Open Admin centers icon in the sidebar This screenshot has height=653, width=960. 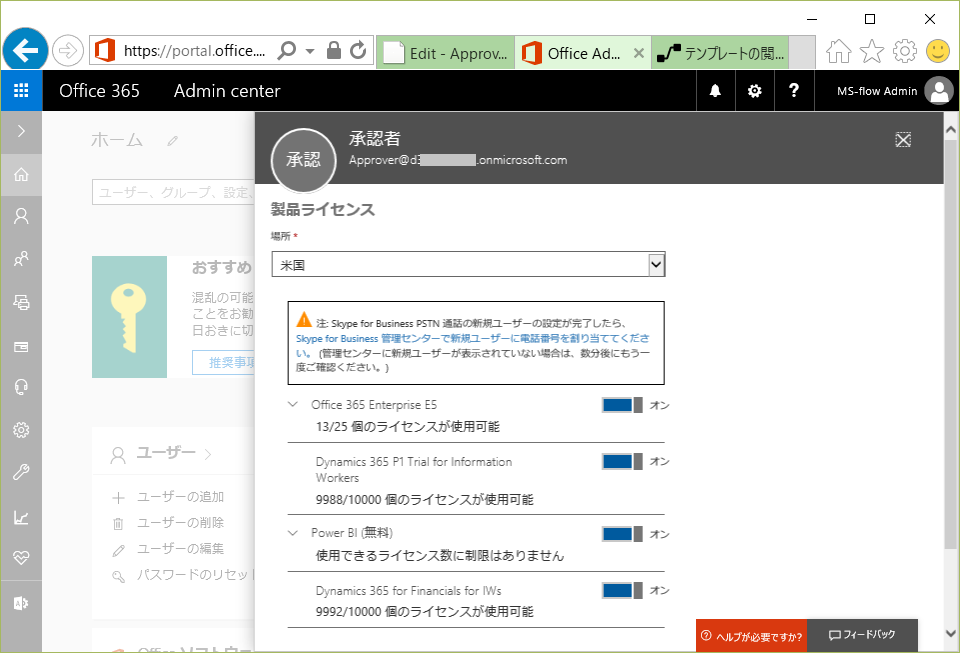coord(21,603)
